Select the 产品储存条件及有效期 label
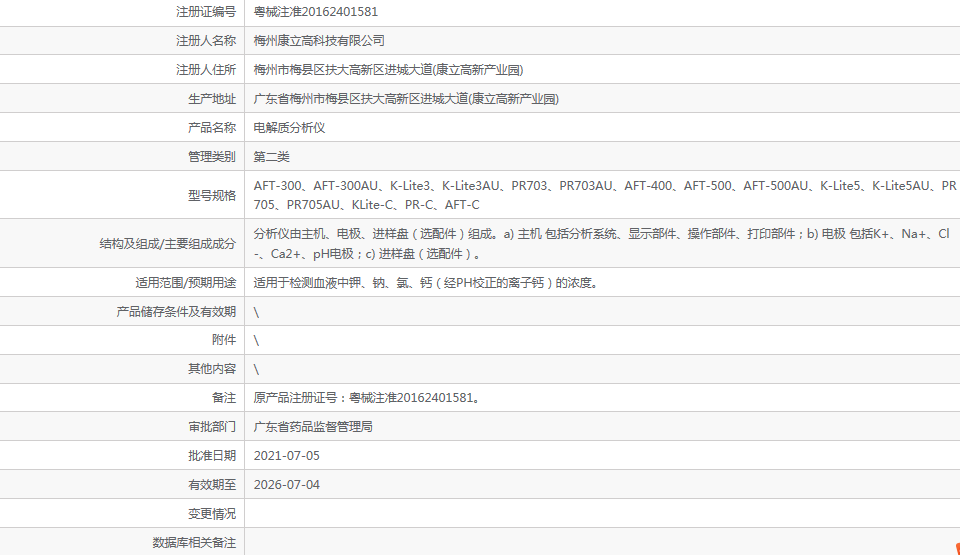This screenshot has height=555, width=960. pyautogui.click(x=176, y=311)
